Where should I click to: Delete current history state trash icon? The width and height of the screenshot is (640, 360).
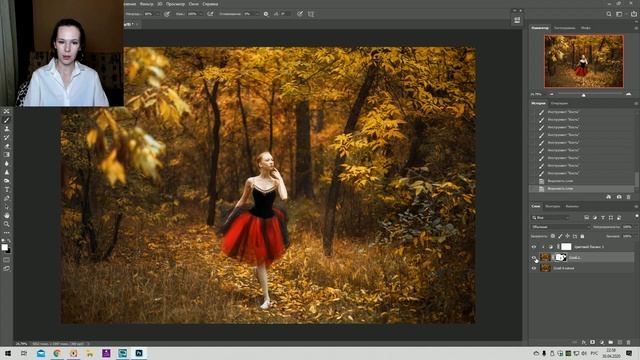tap(629, 197)
